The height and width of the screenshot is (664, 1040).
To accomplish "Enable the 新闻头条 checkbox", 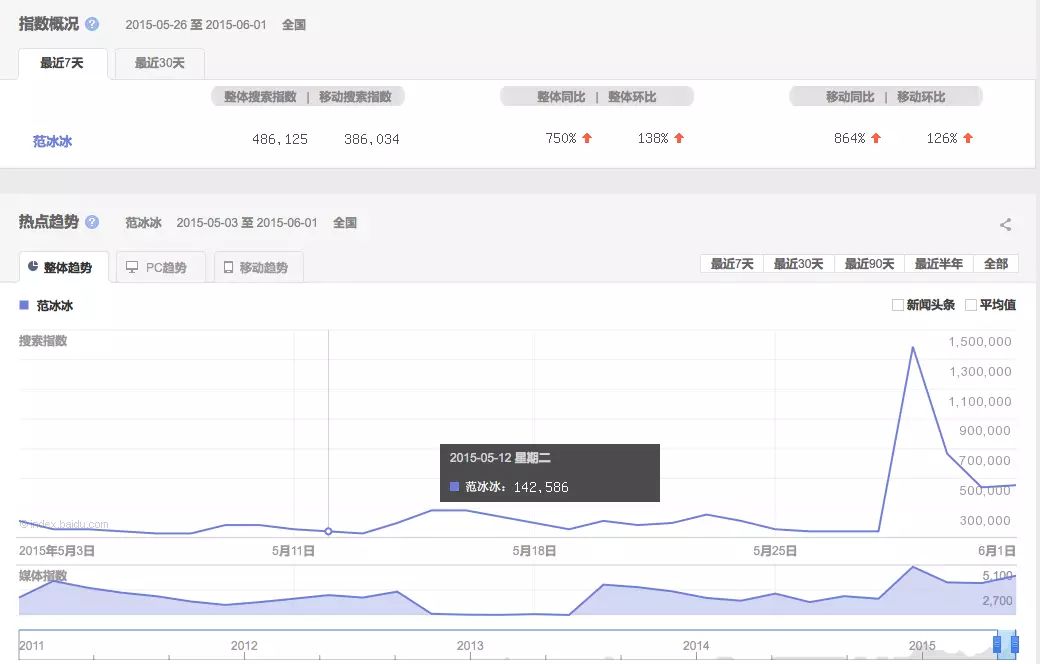I will pyautogui.click(x=897, y=305).
